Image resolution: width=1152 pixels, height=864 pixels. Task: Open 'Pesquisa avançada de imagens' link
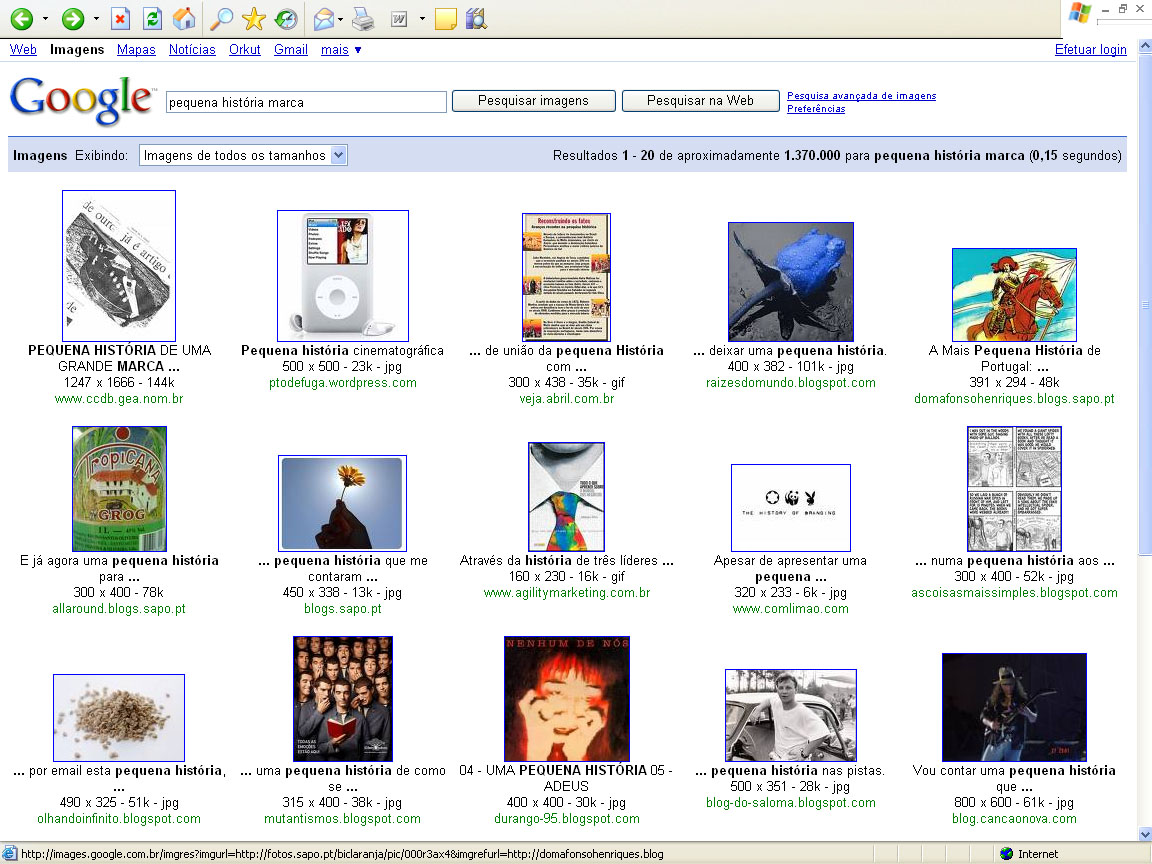click(x=861, y=96)
